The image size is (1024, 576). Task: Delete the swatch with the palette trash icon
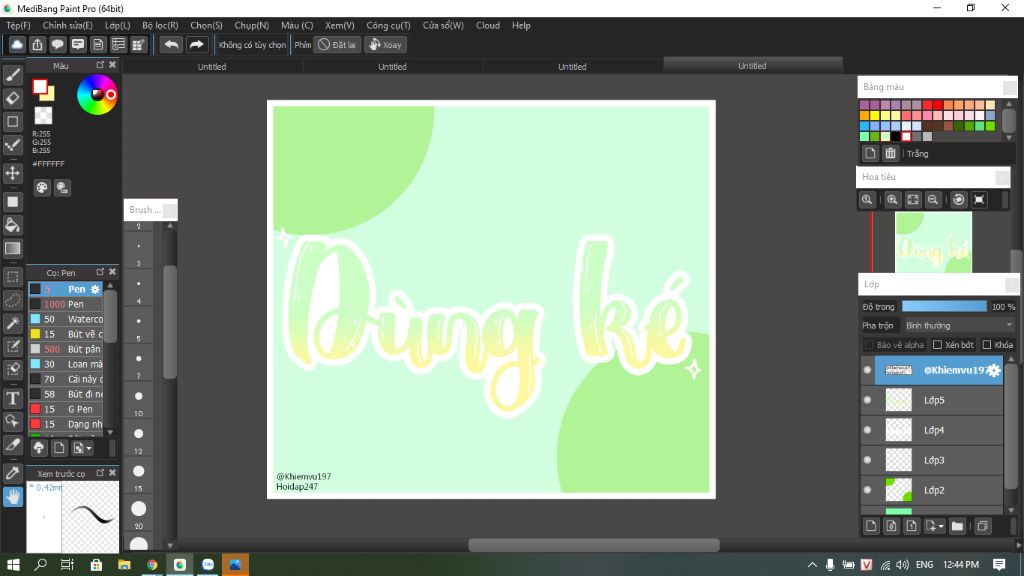click(x=890, y=153)
